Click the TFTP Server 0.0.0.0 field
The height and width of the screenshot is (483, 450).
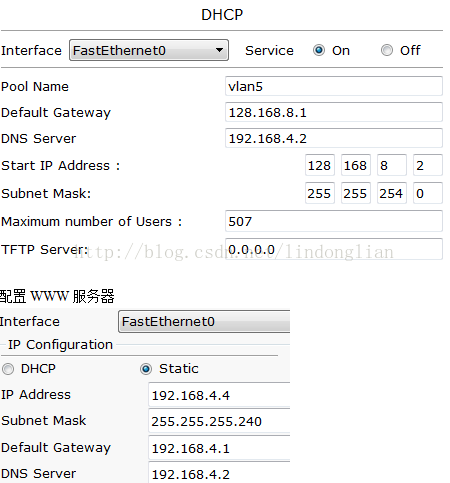point(334,249)
